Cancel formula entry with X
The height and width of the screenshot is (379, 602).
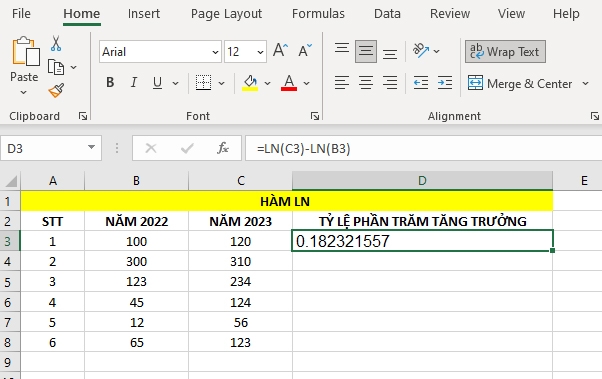(x=151, y=148)
